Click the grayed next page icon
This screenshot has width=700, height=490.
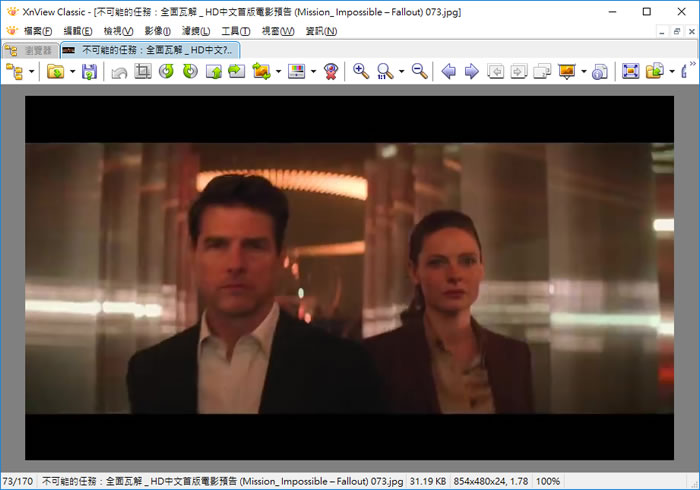519,71
